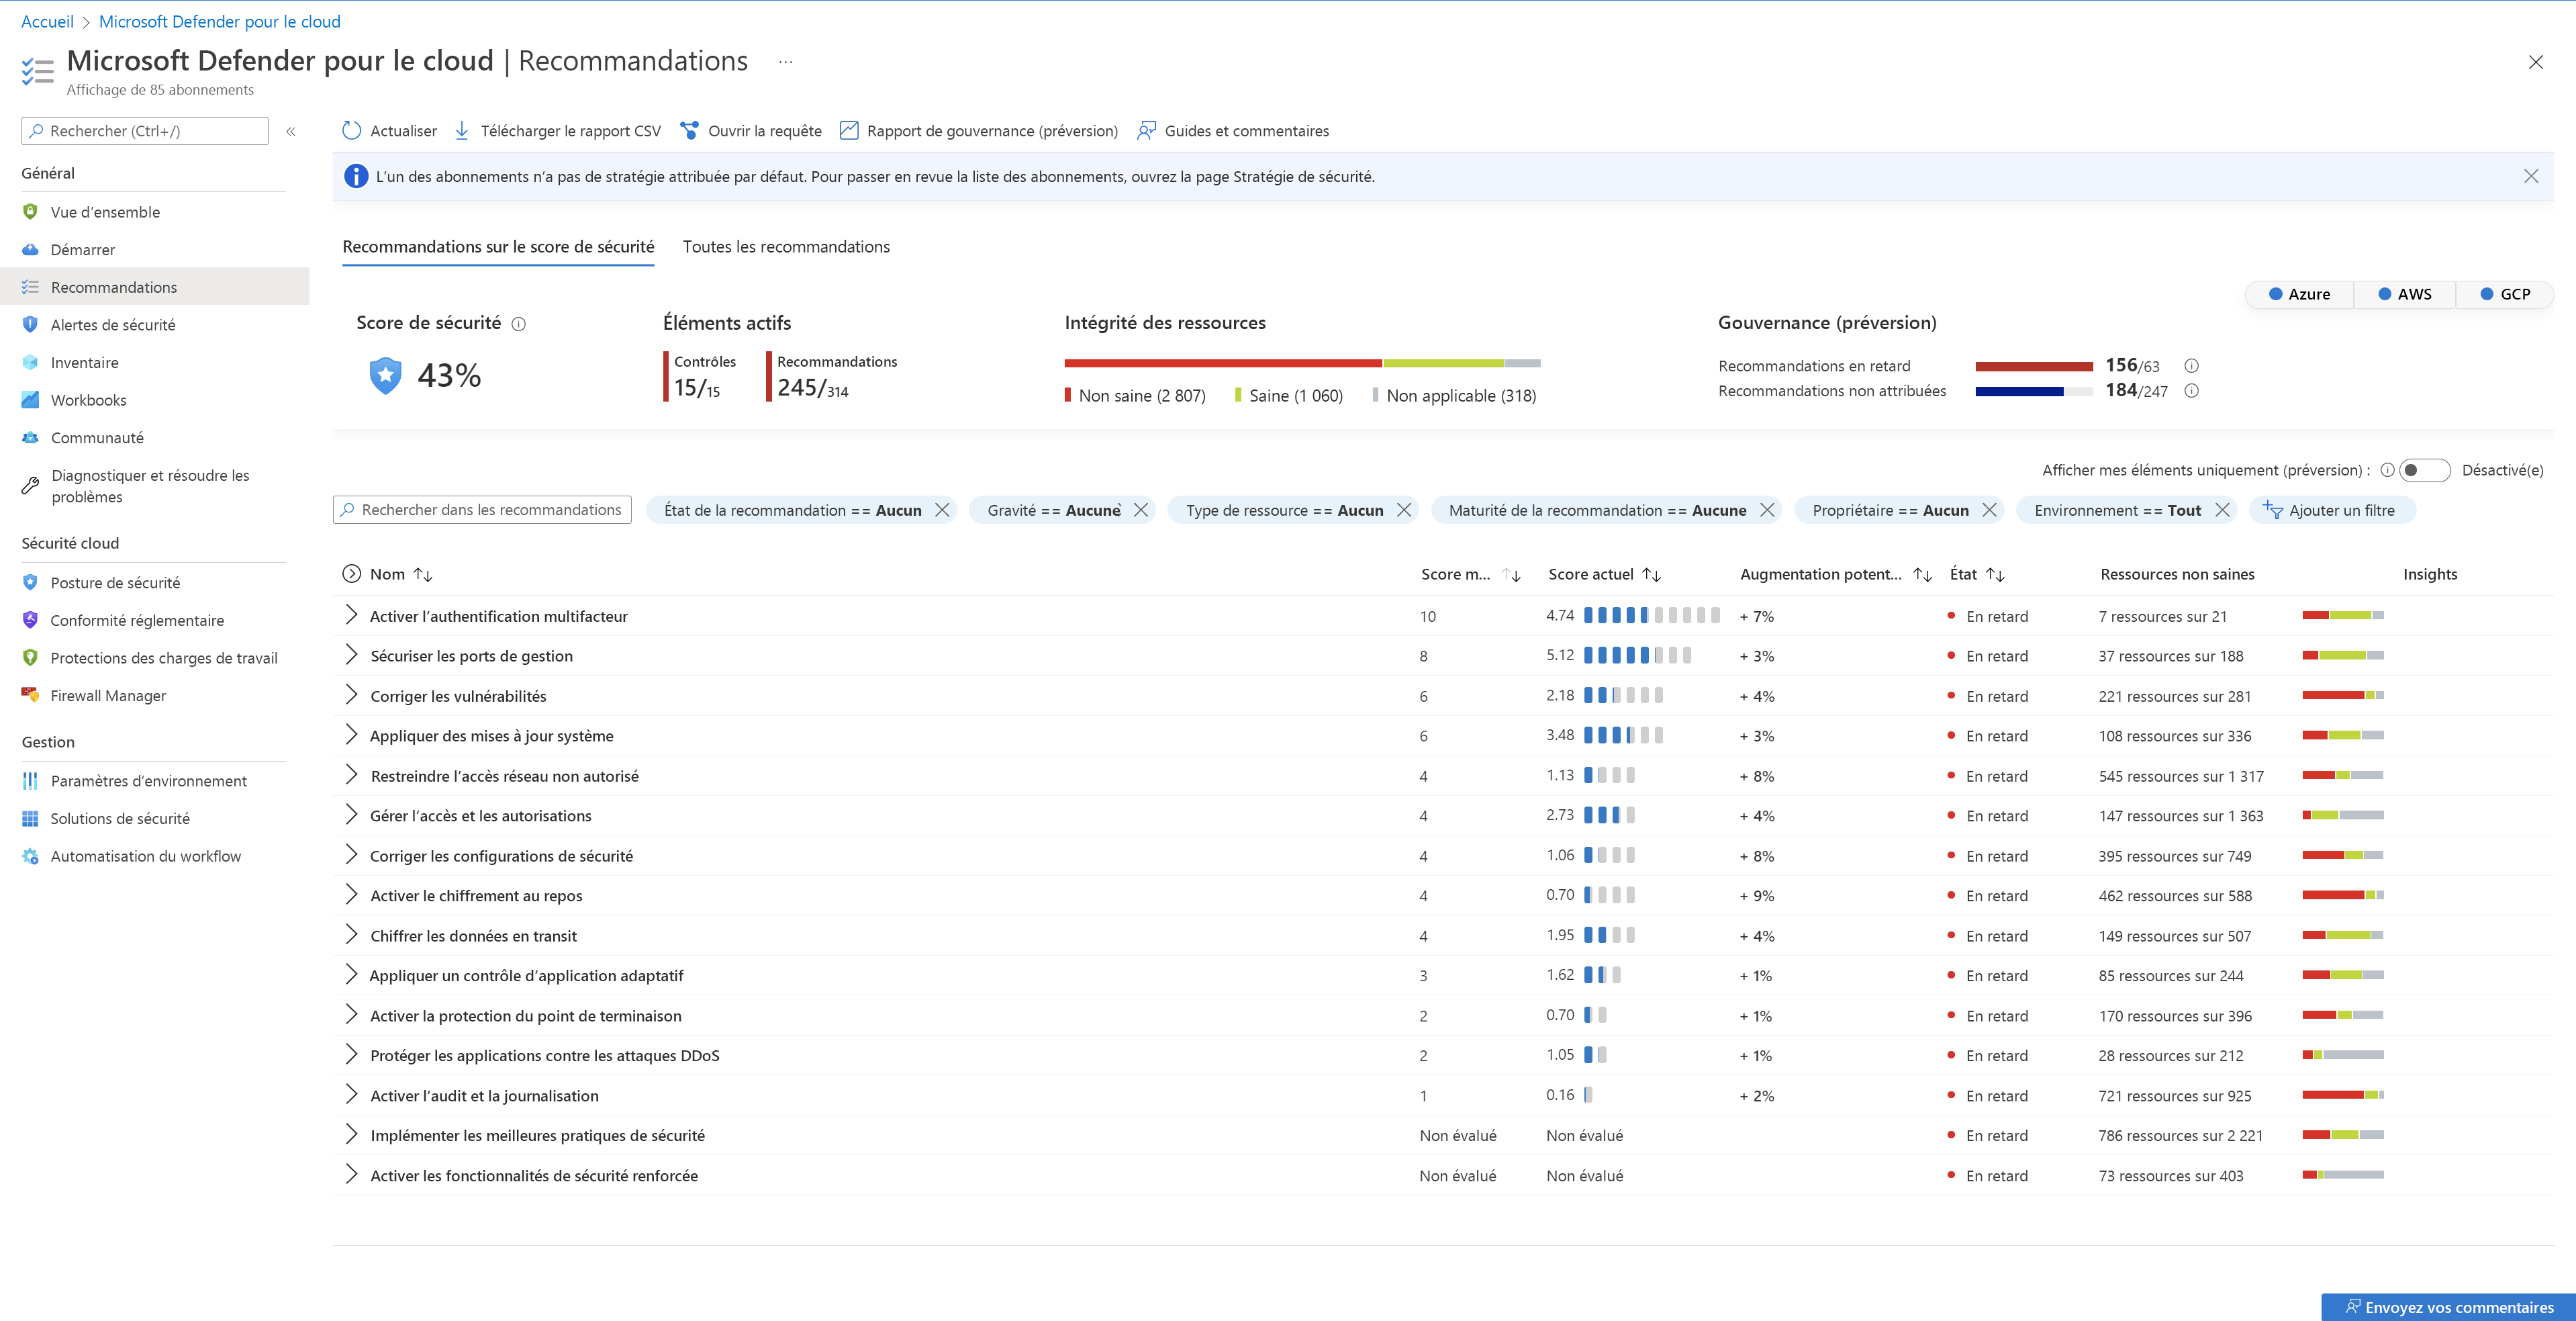Collapse the sidebar with double-chevron icon
The height and width of the screenshot is (1321, 2576).
coord(291,131)
